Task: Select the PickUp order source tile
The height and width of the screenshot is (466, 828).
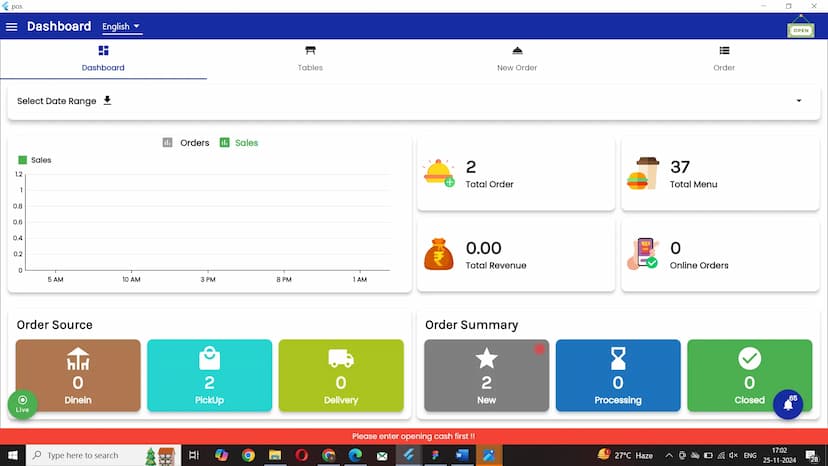Action: 209,375
